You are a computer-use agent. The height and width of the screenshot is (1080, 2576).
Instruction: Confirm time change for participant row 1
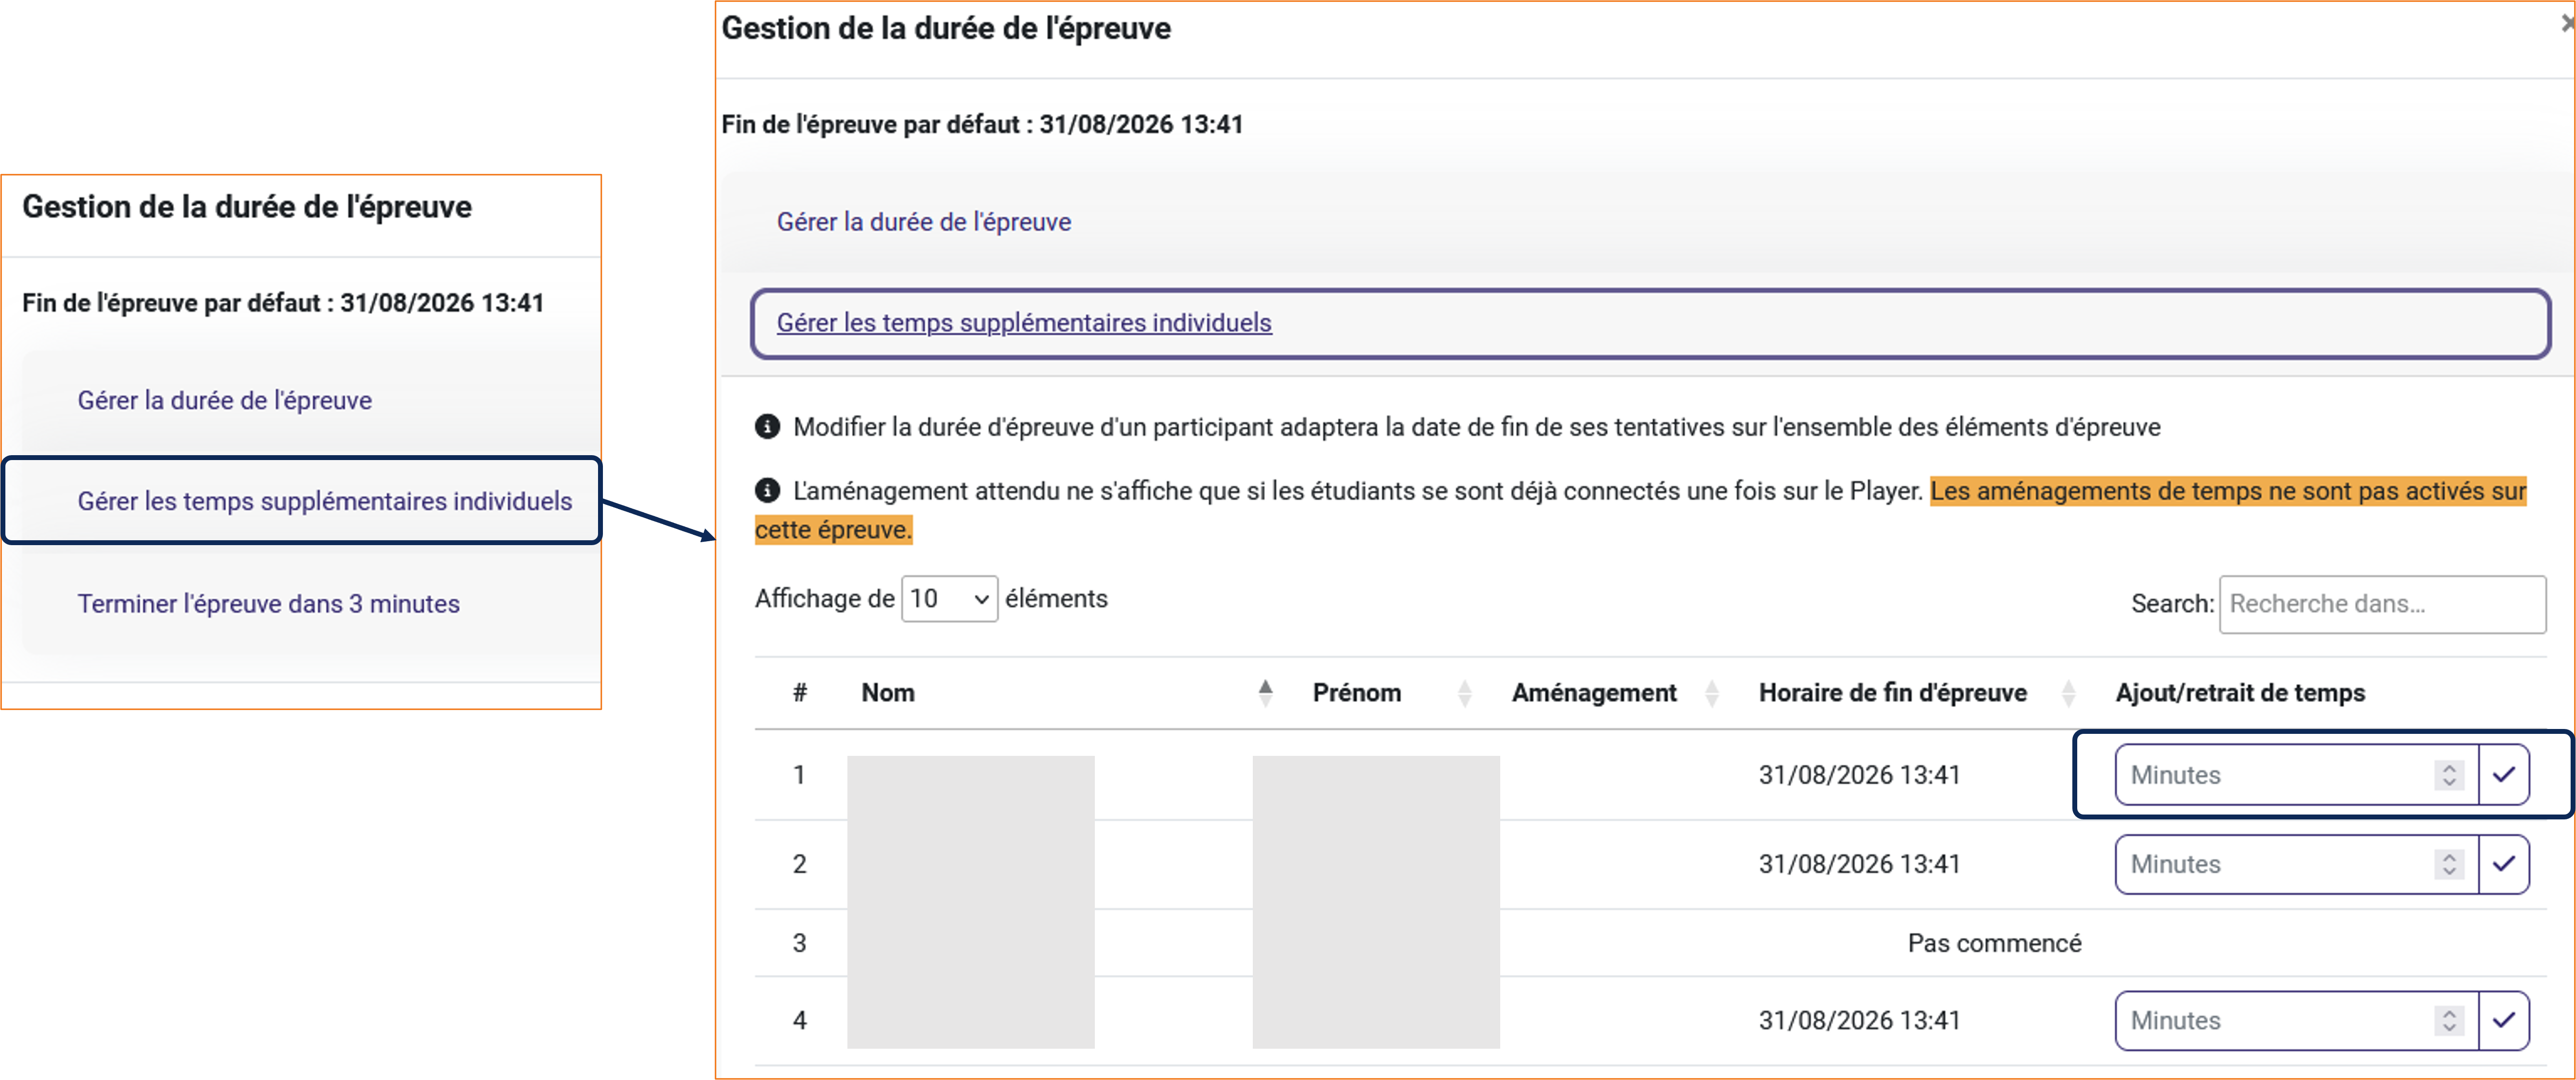click(2503, 775)
